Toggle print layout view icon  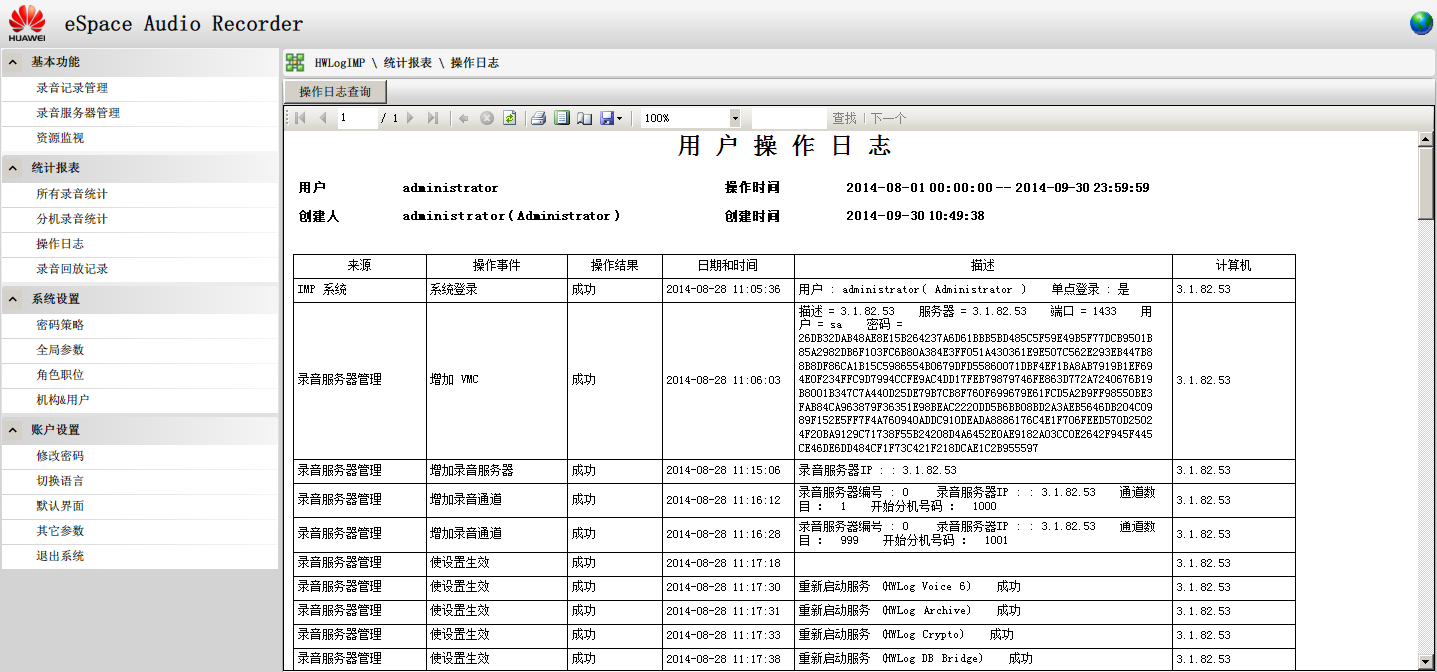(562, 118)
